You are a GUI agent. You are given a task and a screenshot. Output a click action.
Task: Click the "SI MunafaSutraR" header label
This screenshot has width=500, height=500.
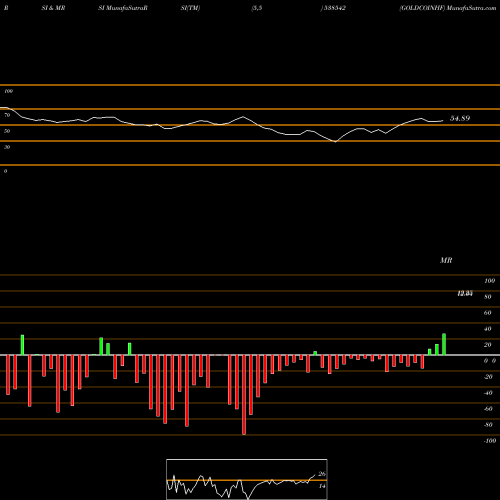(x=123, y=8)
